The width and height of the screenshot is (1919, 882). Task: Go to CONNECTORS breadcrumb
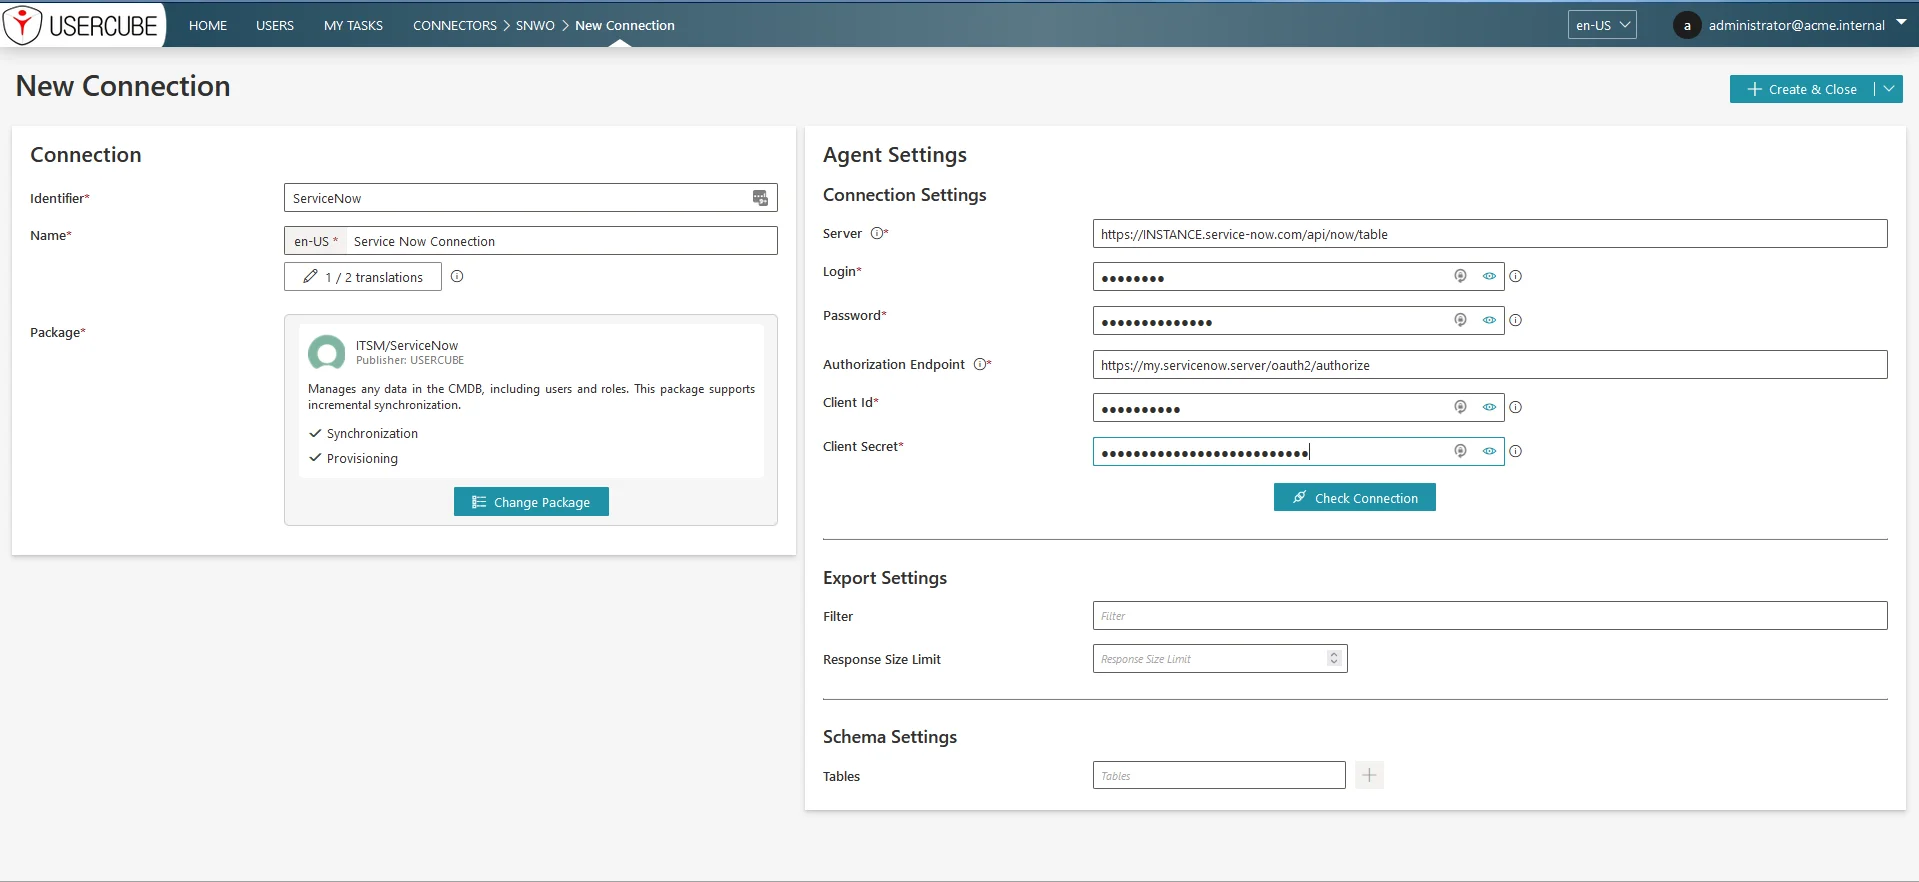pyautogui.click(x=455, y=26)
